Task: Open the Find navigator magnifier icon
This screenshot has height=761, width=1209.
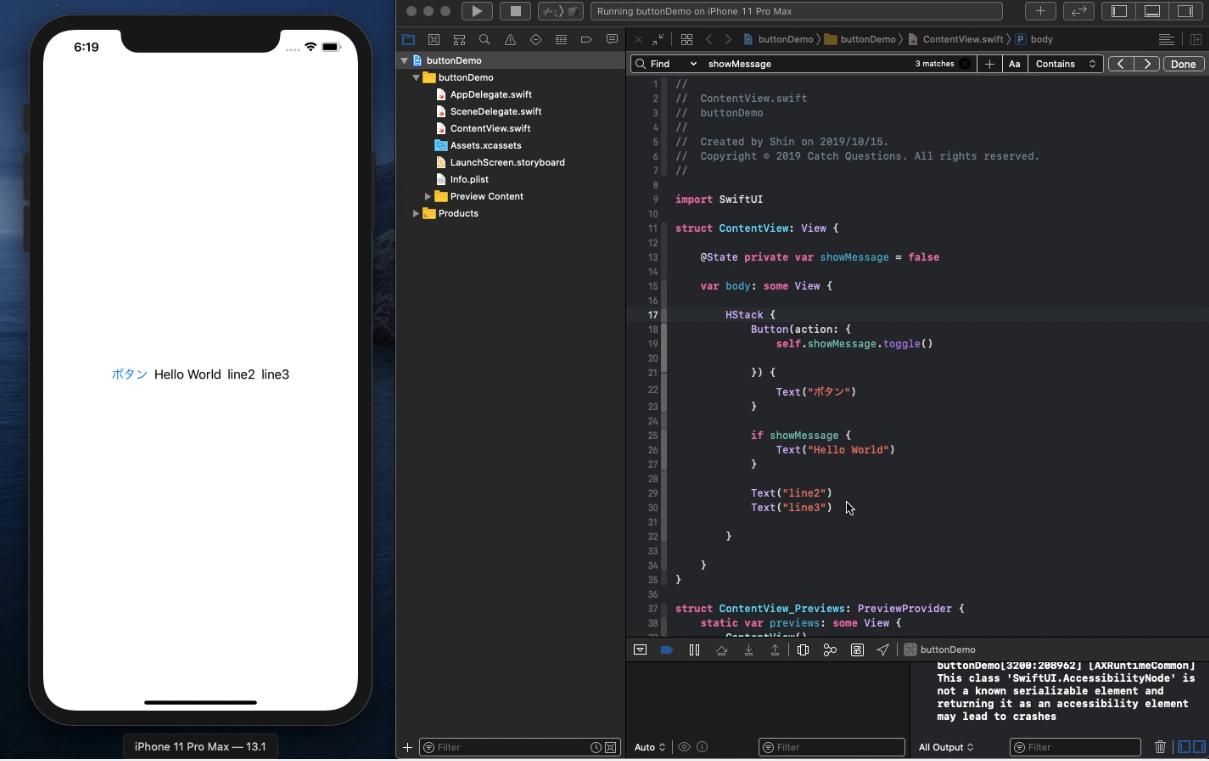Action: (484, 40)
